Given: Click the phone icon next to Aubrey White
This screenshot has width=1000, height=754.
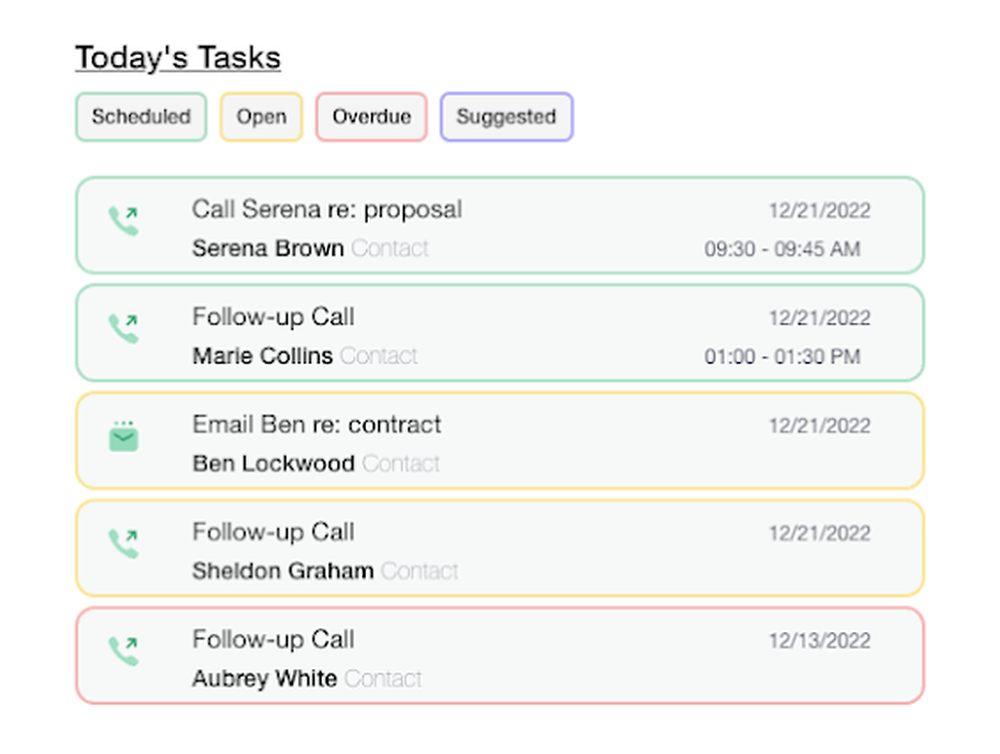Looking at the screenshot, I should [124, 652].
